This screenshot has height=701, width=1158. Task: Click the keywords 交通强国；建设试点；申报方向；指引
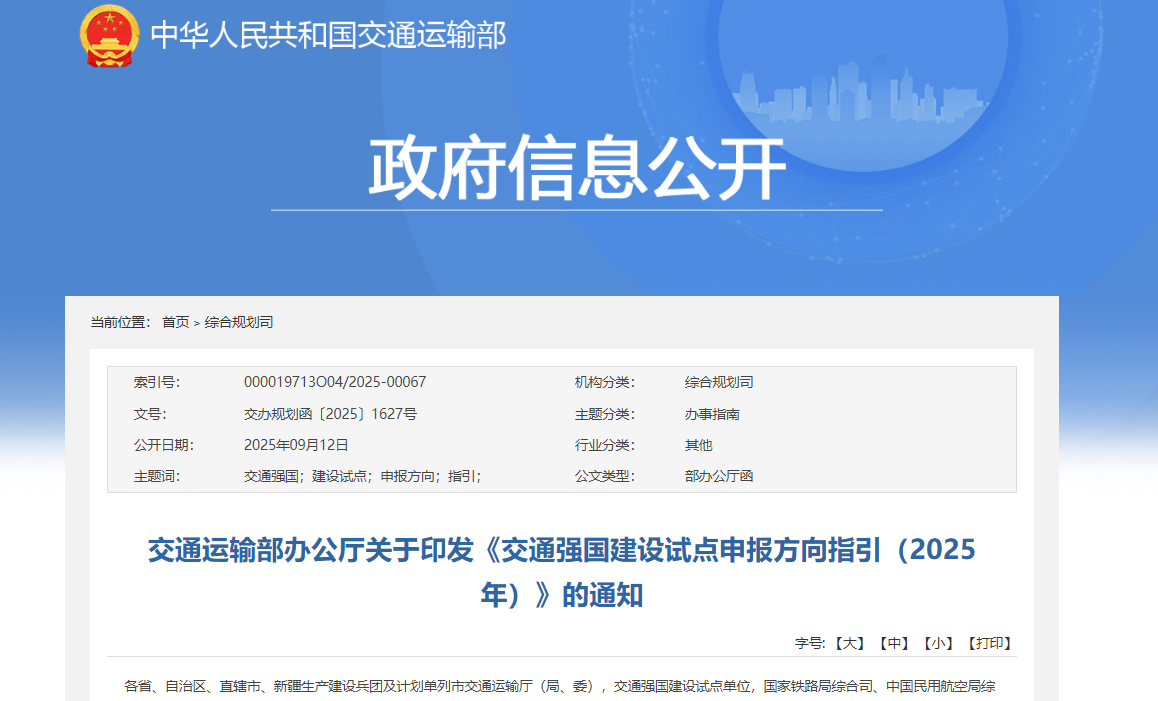click(x=364, y=476)
